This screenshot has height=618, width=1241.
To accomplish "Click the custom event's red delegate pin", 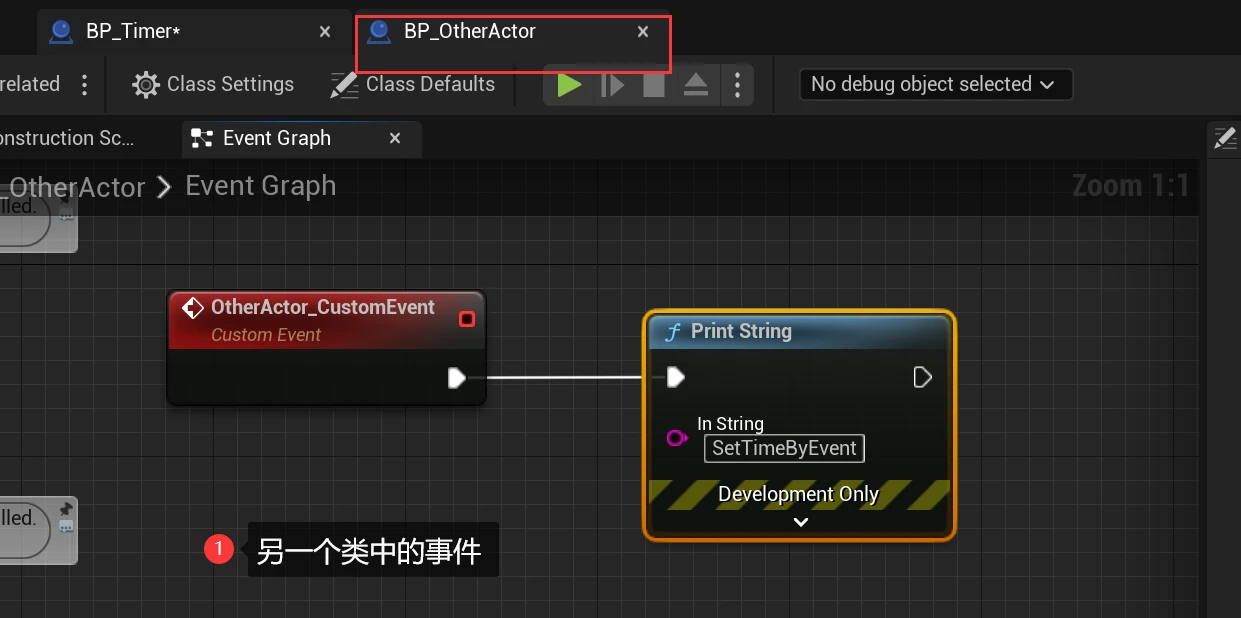I will [x=466, y=319].
